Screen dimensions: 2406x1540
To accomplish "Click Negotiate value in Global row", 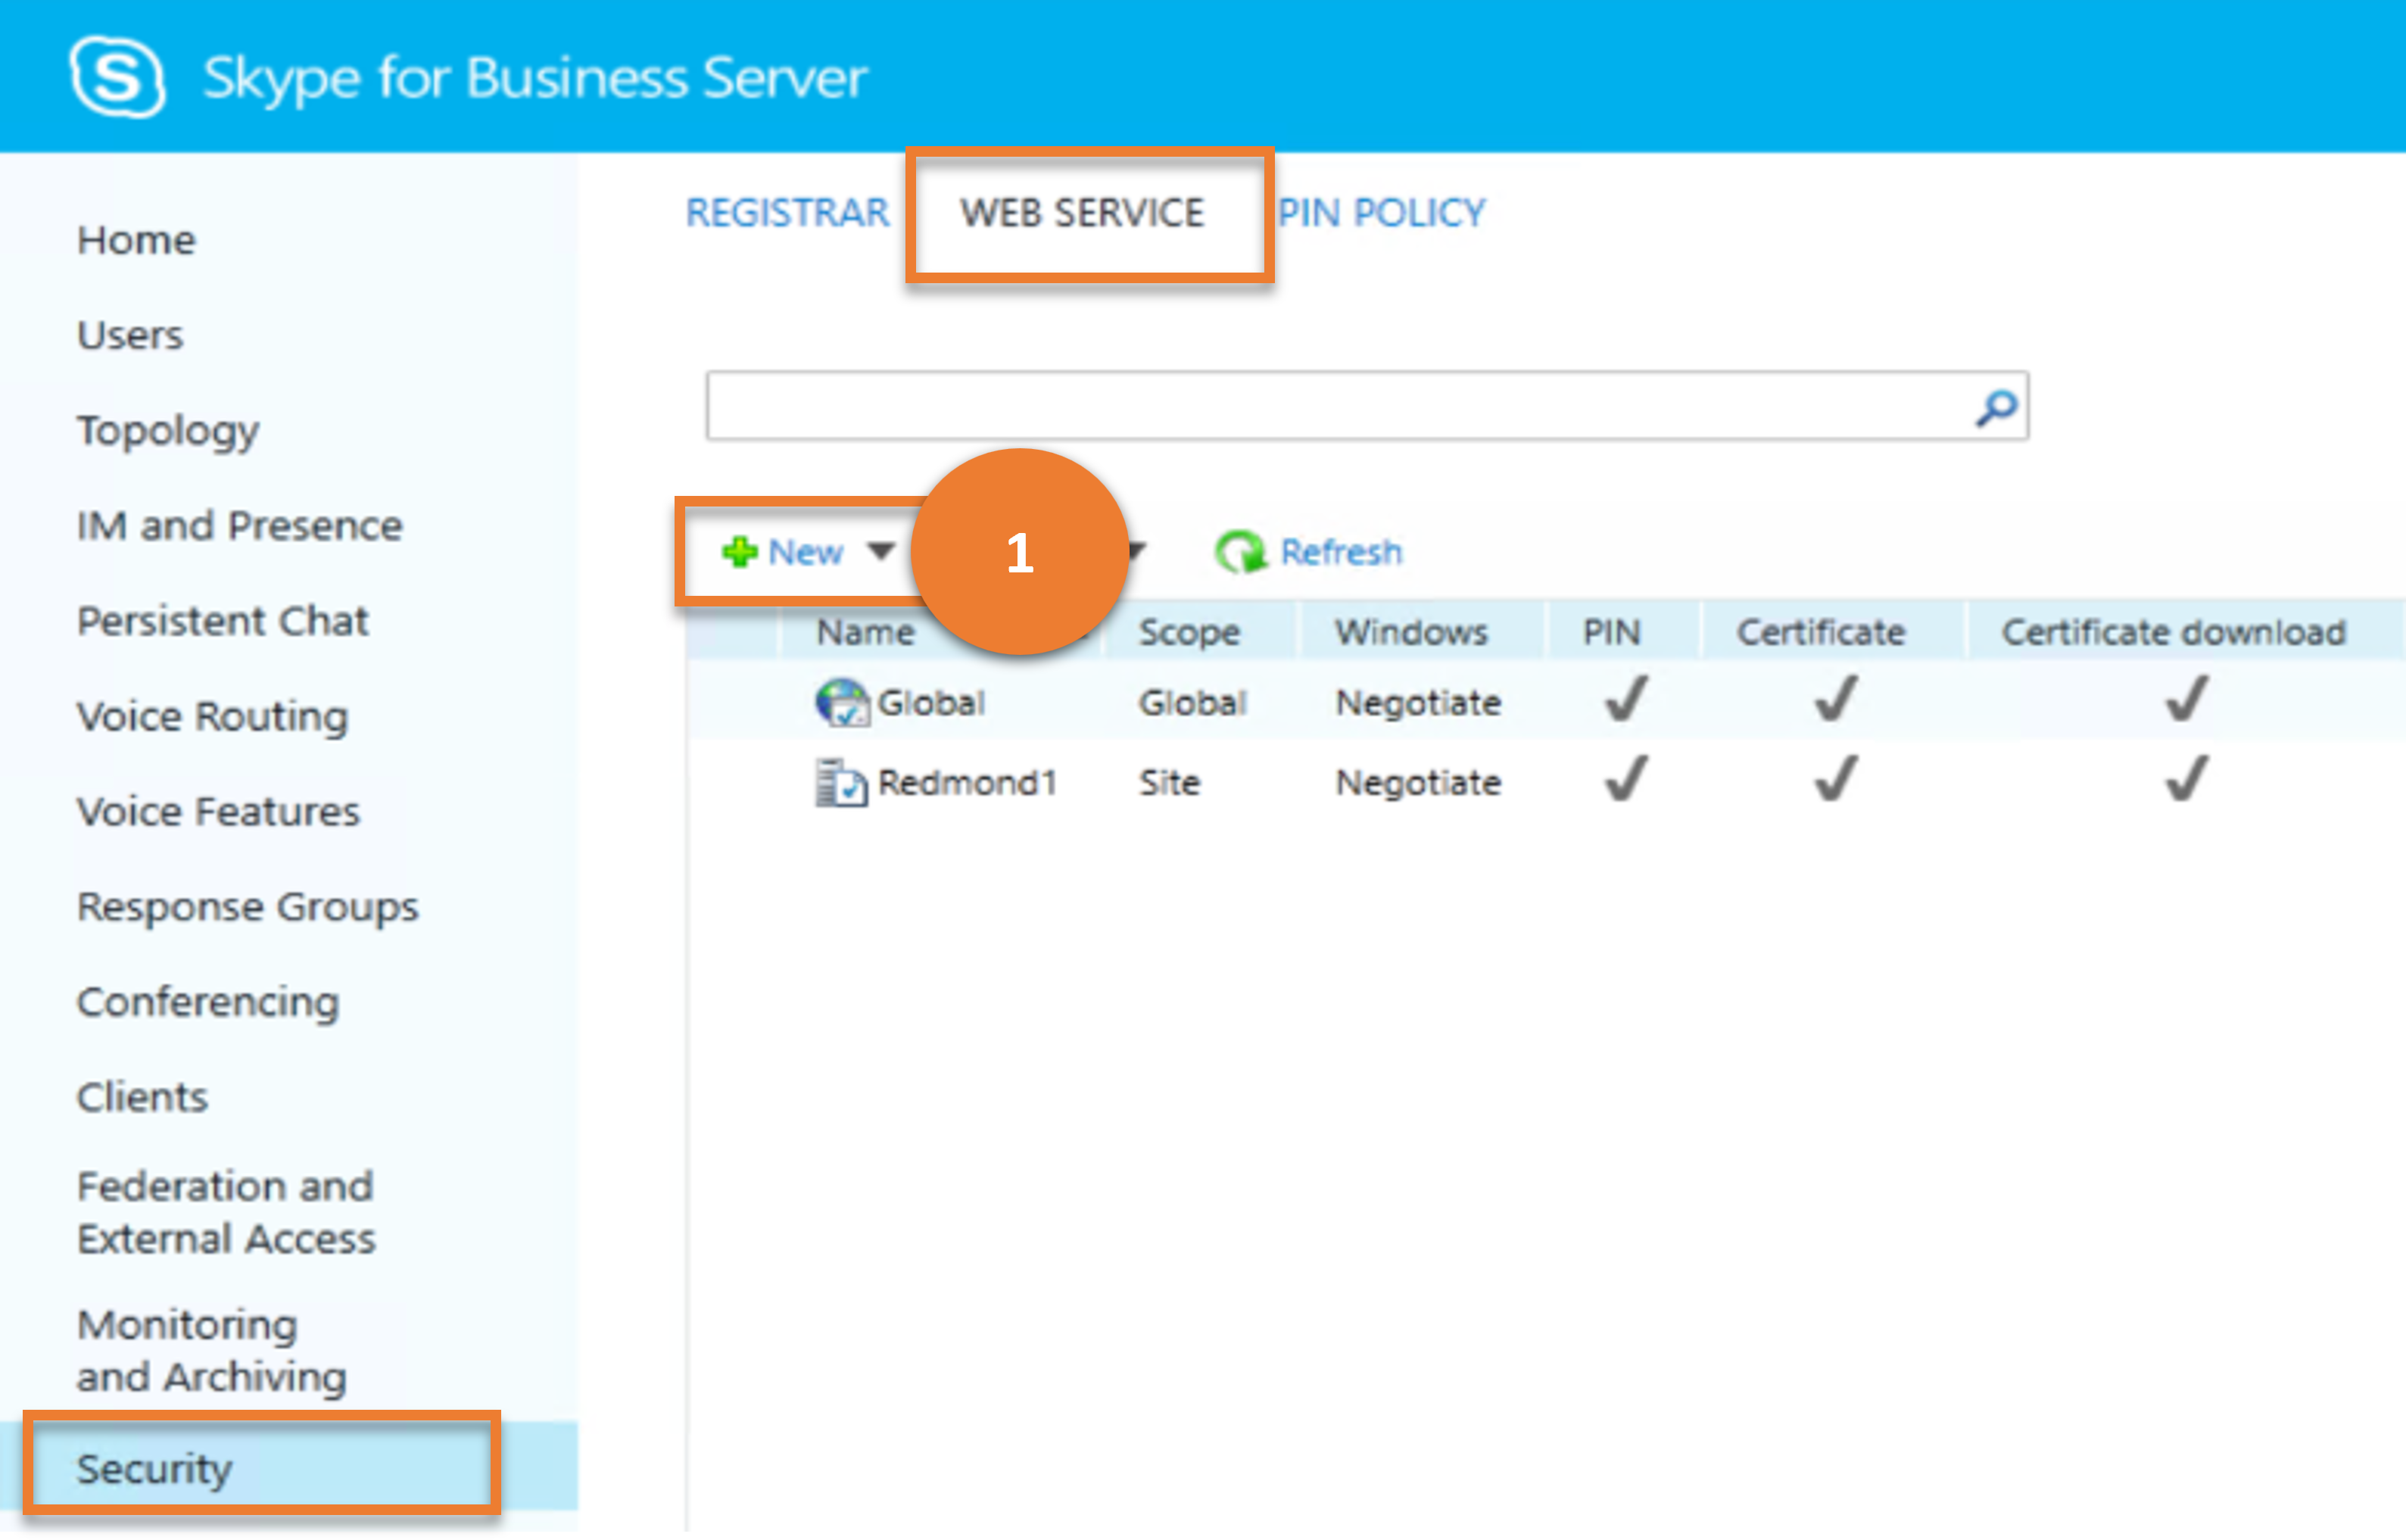I will pyautogui.click(x=1418, y=703).
